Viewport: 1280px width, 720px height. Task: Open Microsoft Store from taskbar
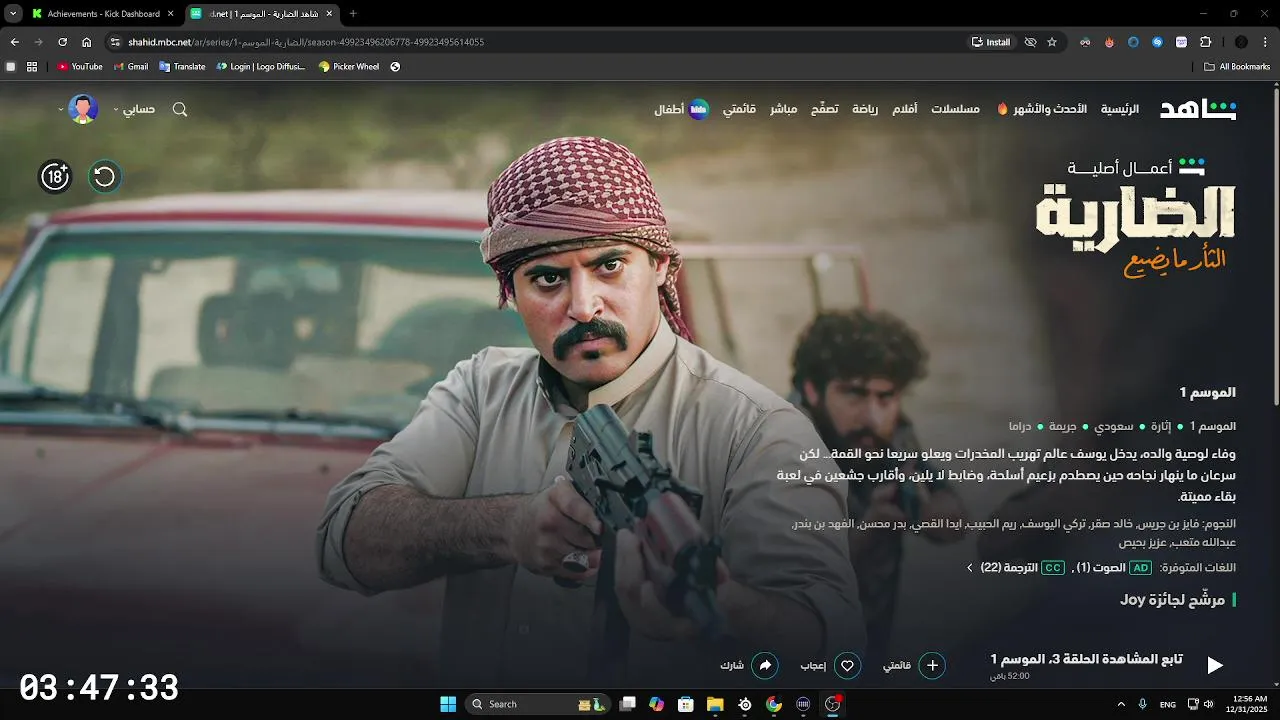[685, 704]
